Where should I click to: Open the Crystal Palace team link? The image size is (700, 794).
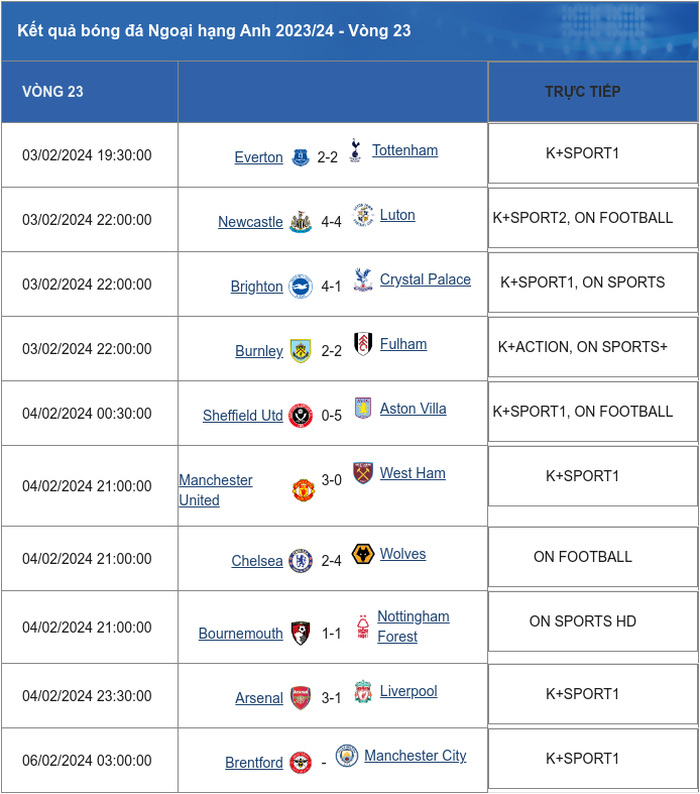click(x=425, y=280)
